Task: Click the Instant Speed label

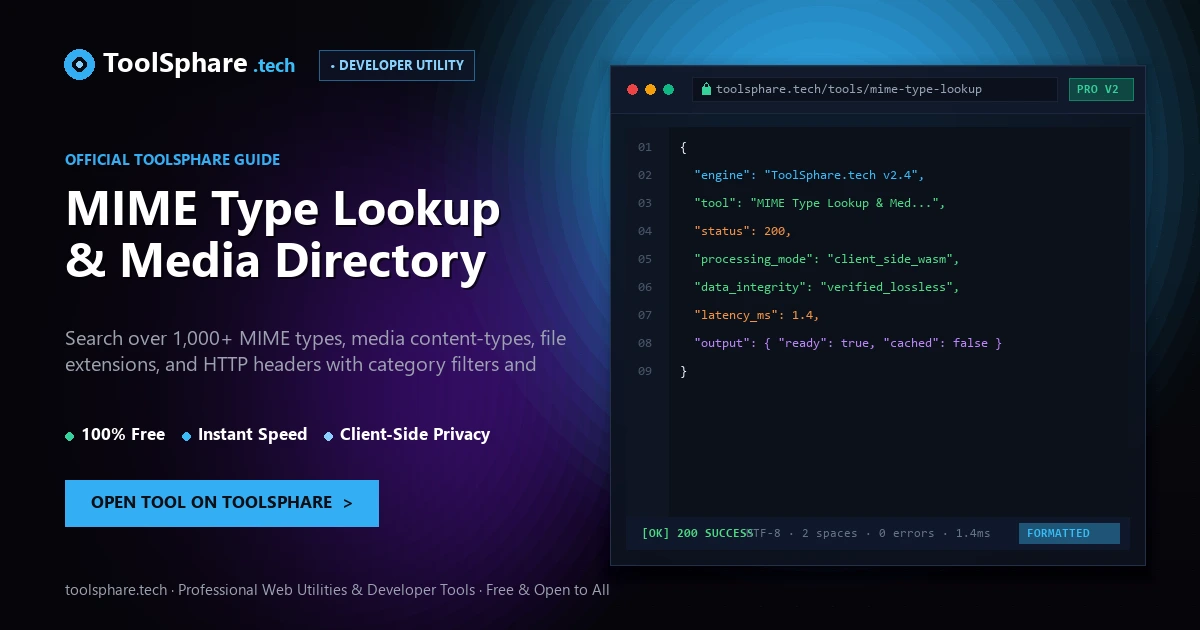Action: coord(252,435)
